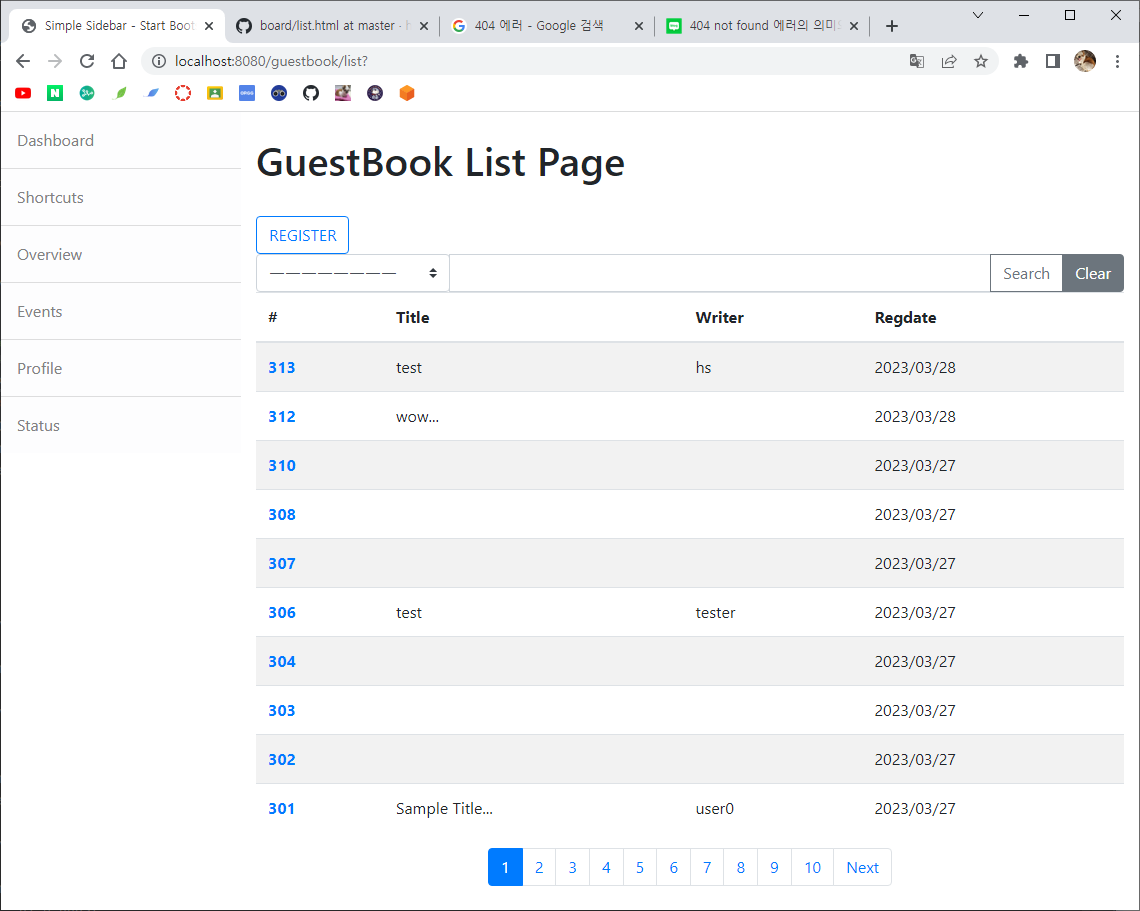Viewport: 1140px width, 911px height.
Task: Share this page from the address bar
Action: pyautogui.click(x=949, y=61)
